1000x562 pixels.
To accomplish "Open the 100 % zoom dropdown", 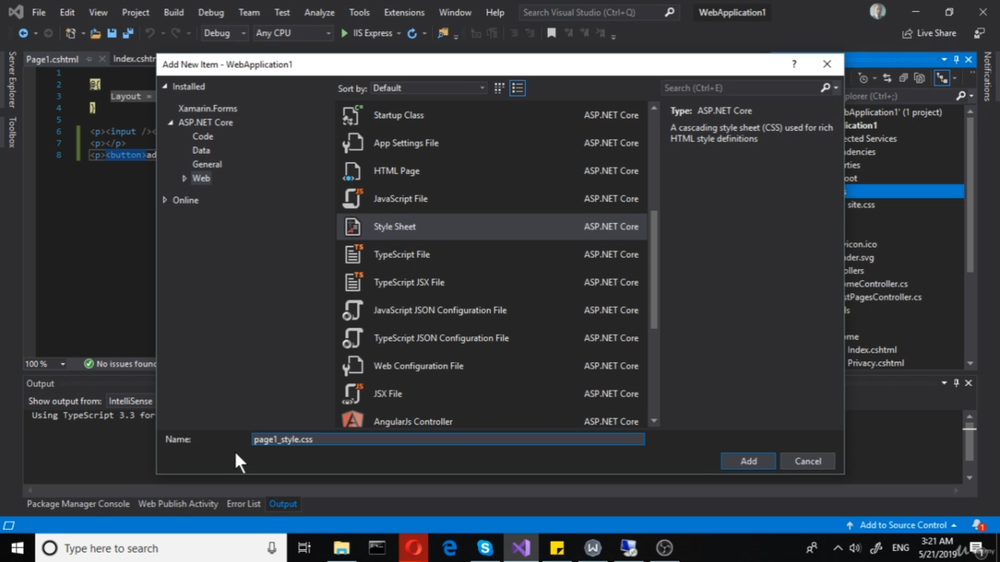I will coord(46,364).
